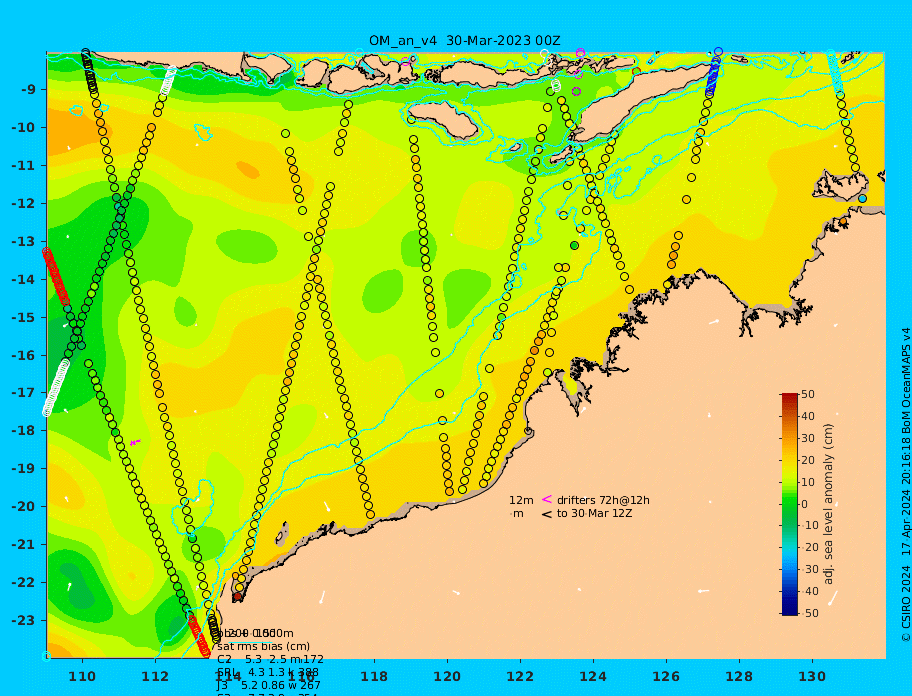Click the longitude axis label 118
Viewport: 912px width, 696px height.
pos(374,677)
